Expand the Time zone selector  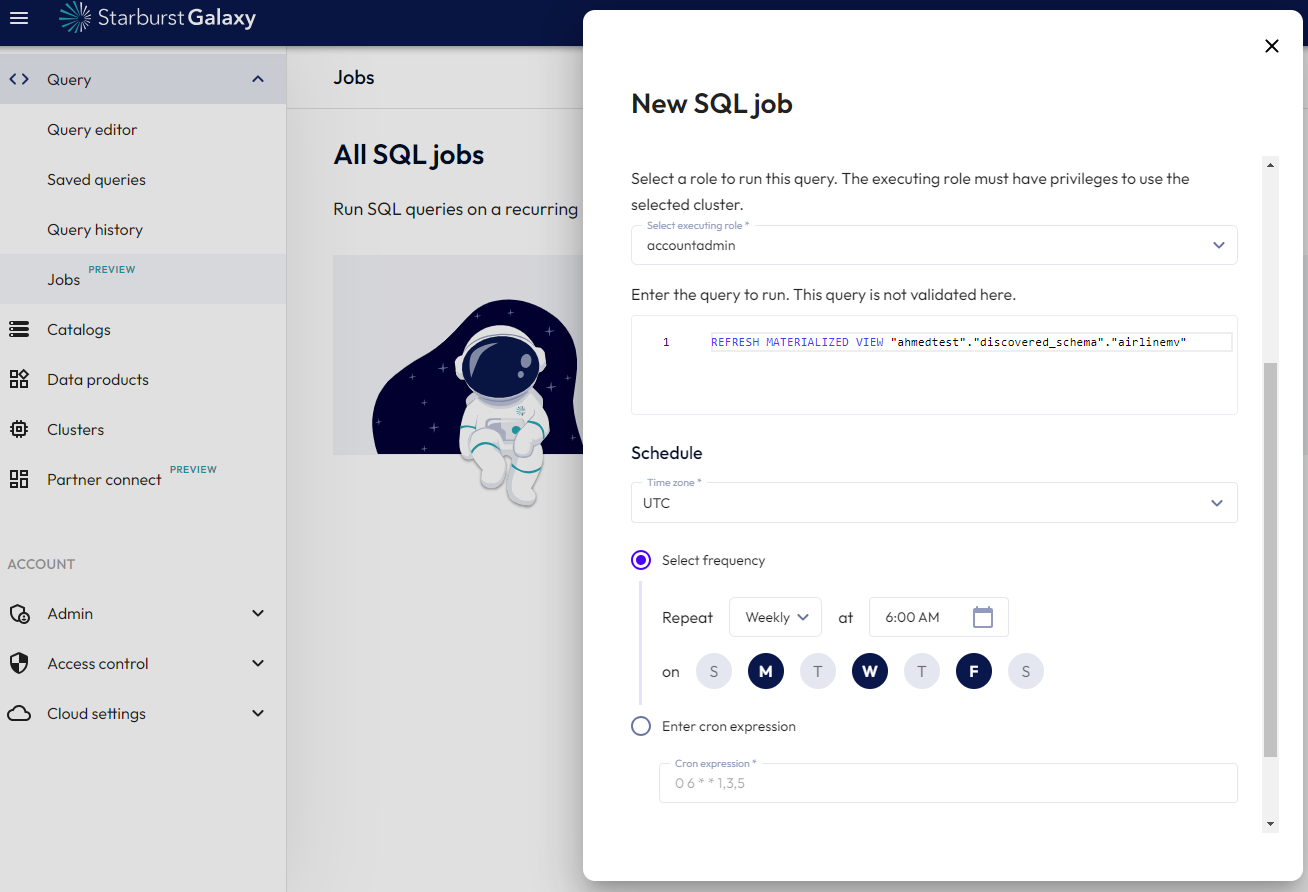1217,503
